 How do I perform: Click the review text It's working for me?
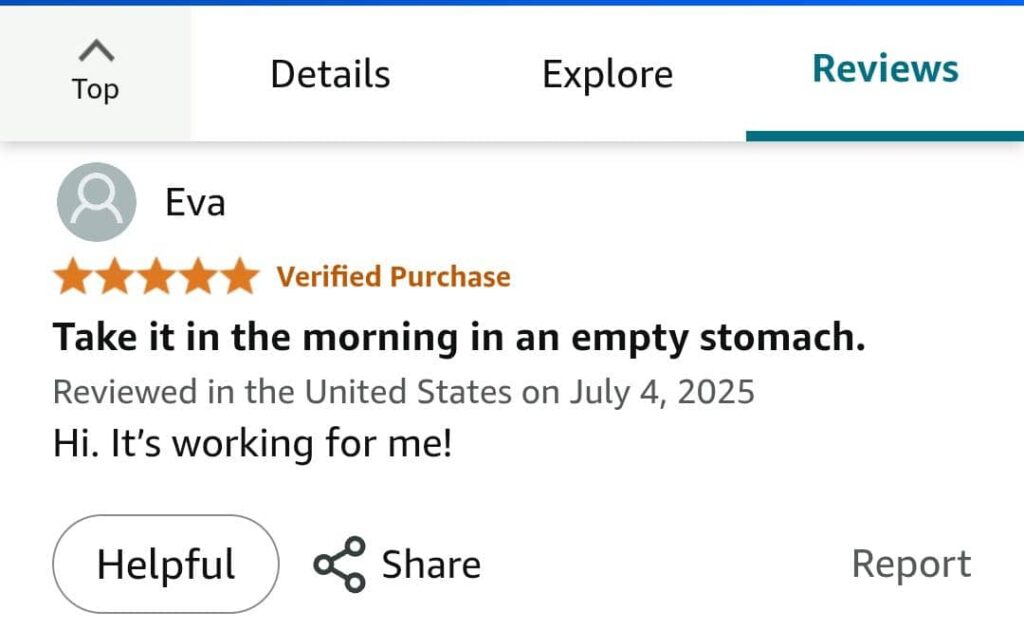[x=253, y=443]
